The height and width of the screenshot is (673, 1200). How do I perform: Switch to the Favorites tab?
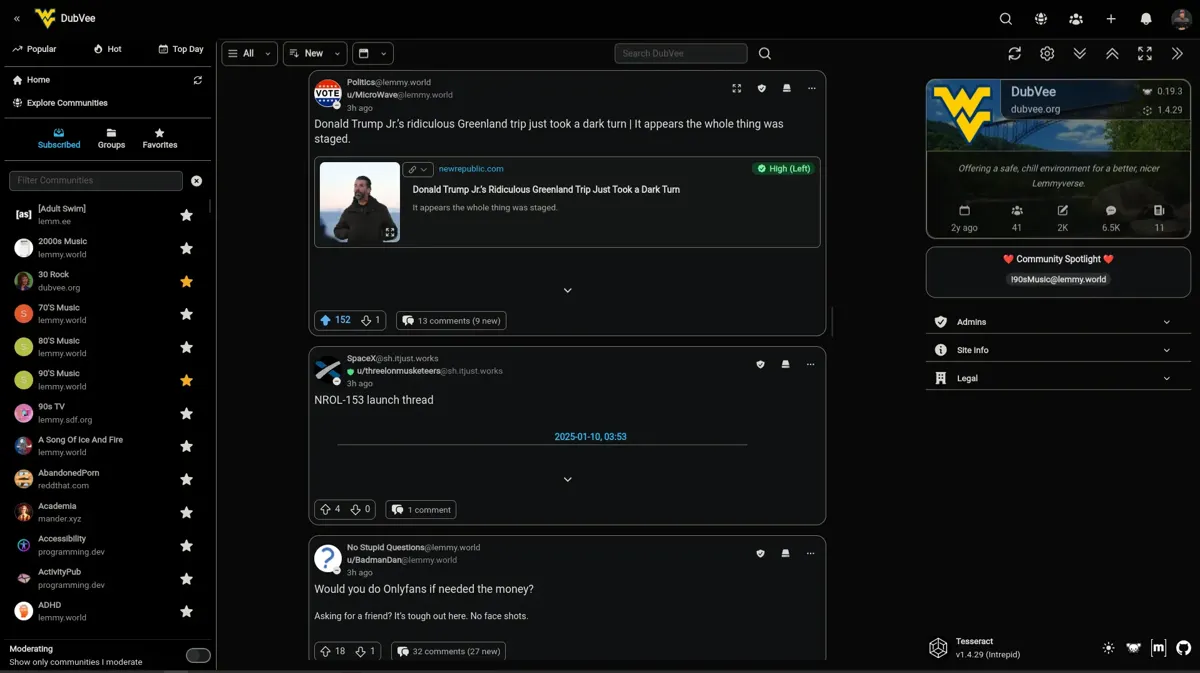160,138
